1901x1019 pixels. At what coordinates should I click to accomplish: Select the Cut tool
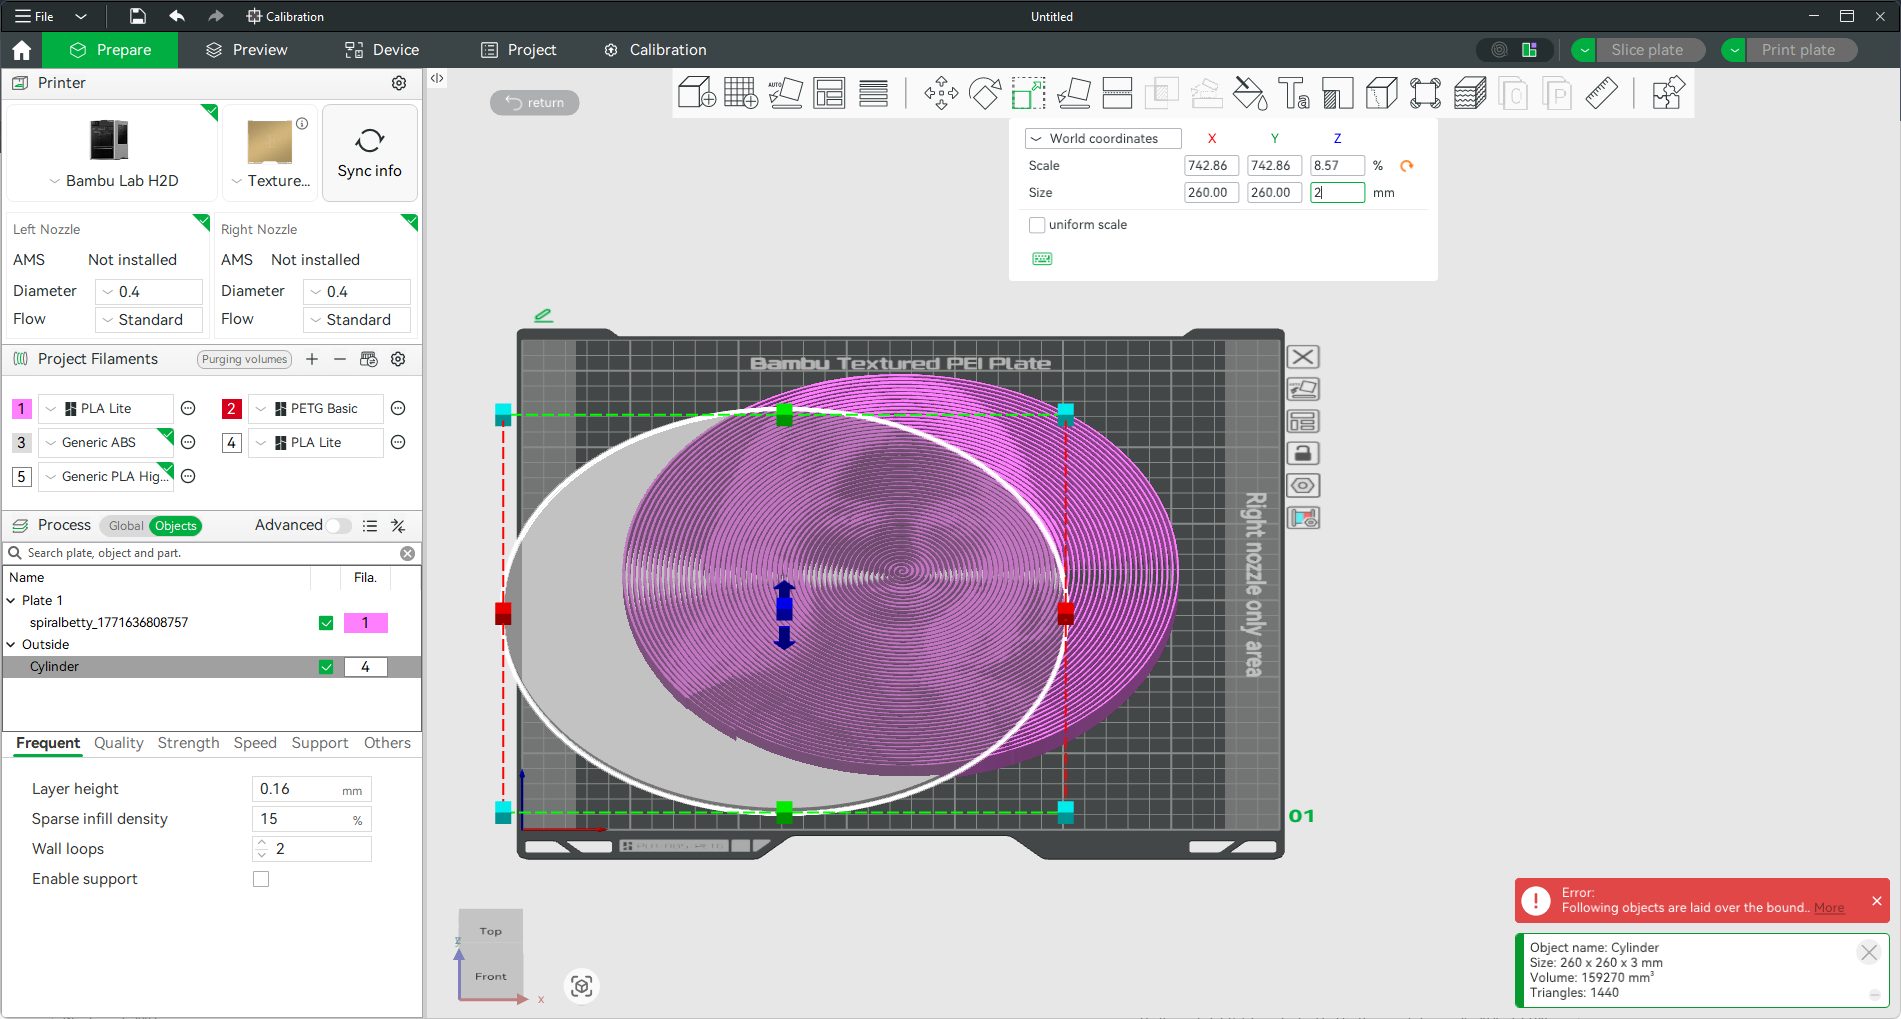(1117, 93)
